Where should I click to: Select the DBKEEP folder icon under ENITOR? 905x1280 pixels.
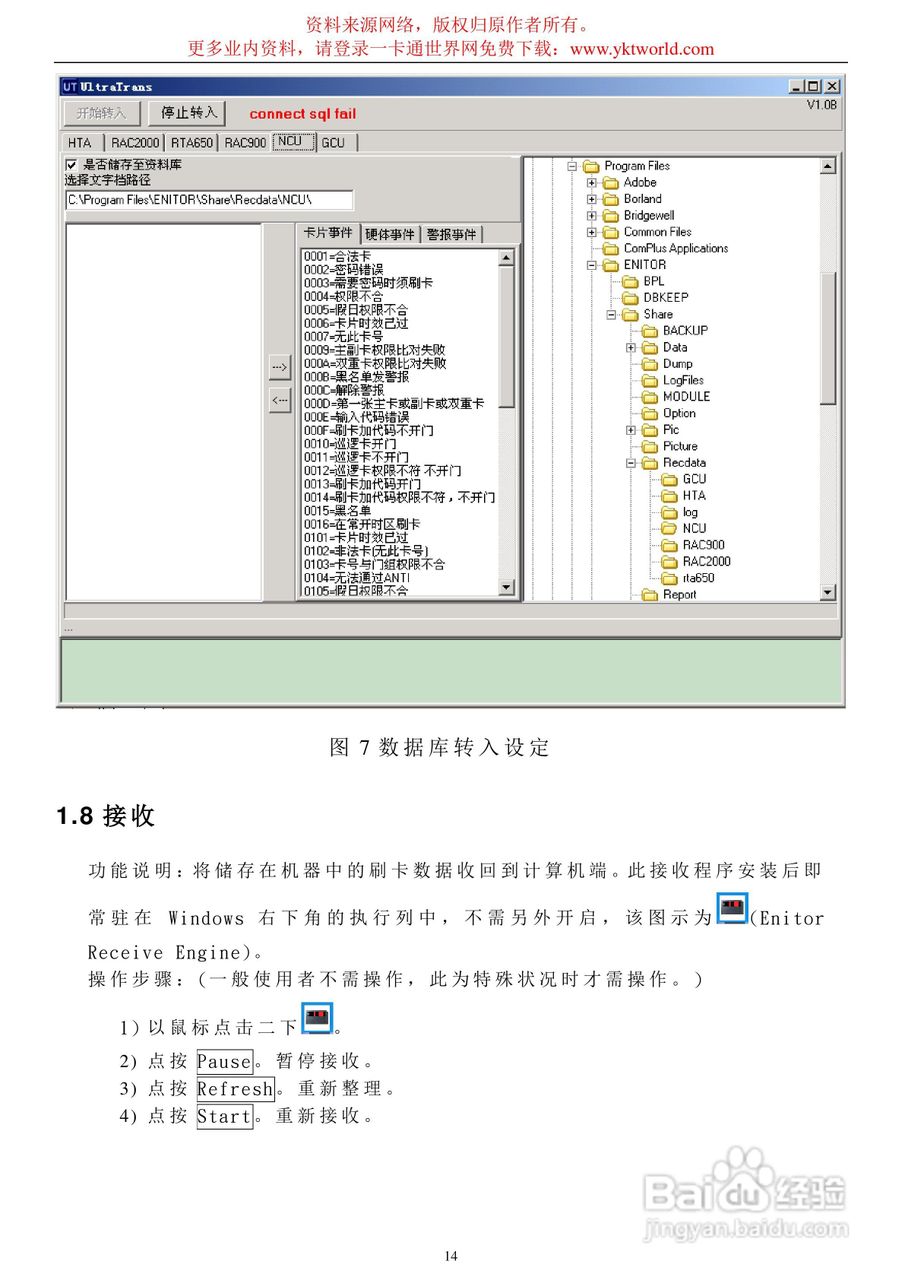631,297
